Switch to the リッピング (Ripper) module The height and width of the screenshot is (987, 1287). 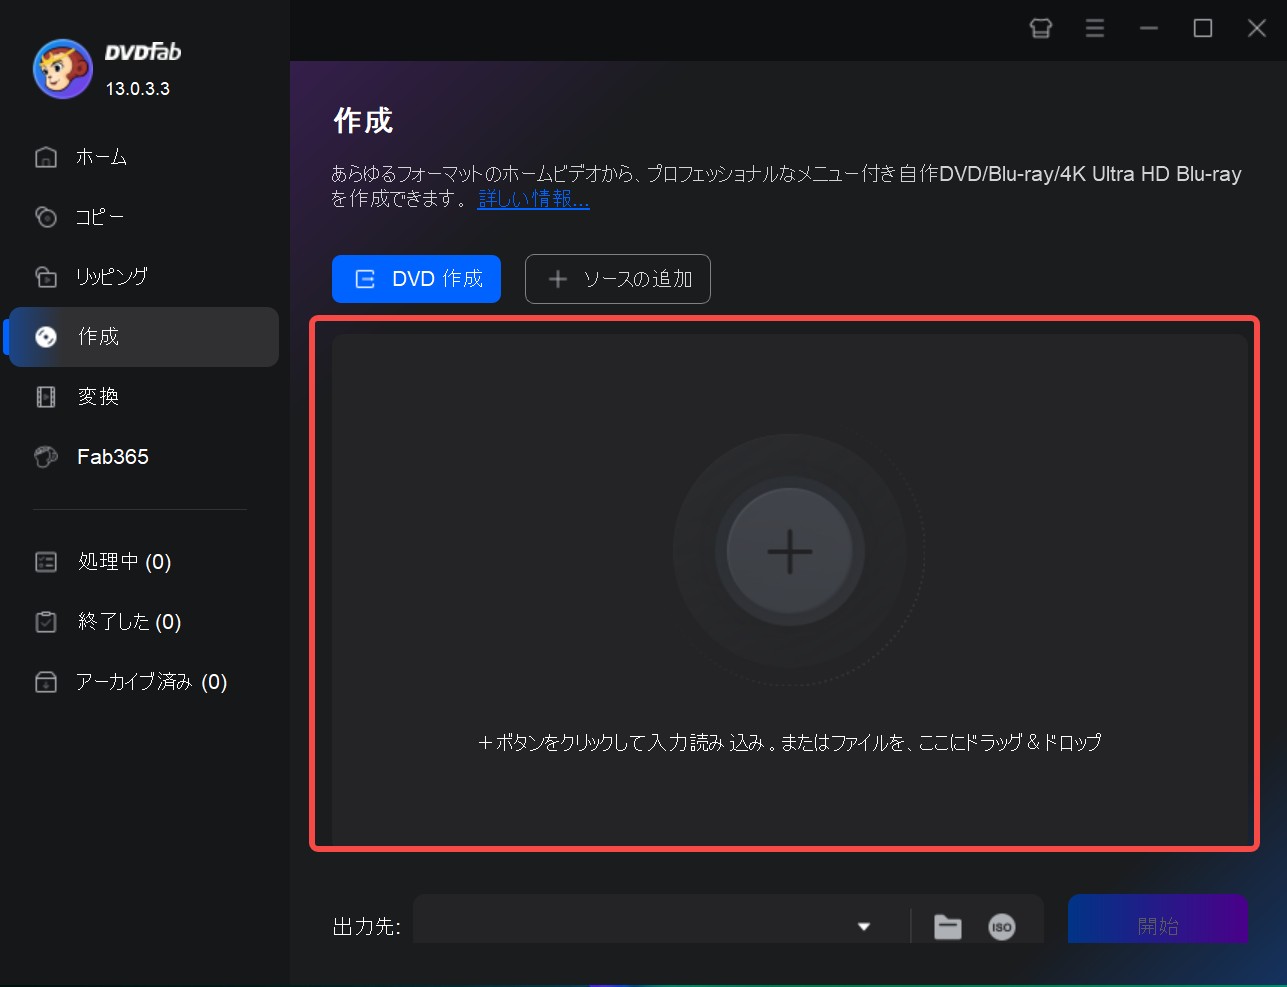(x=110, y=276)
